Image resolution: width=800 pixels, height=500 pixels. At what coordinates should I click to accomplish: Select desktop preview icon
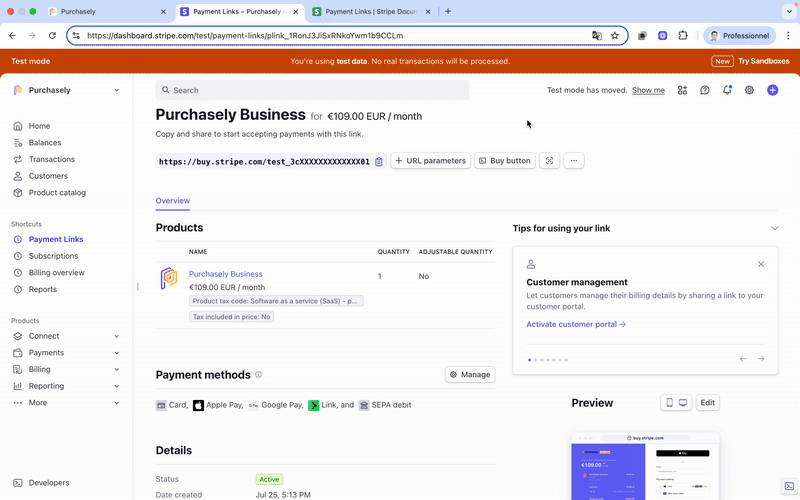coord(683,403)
